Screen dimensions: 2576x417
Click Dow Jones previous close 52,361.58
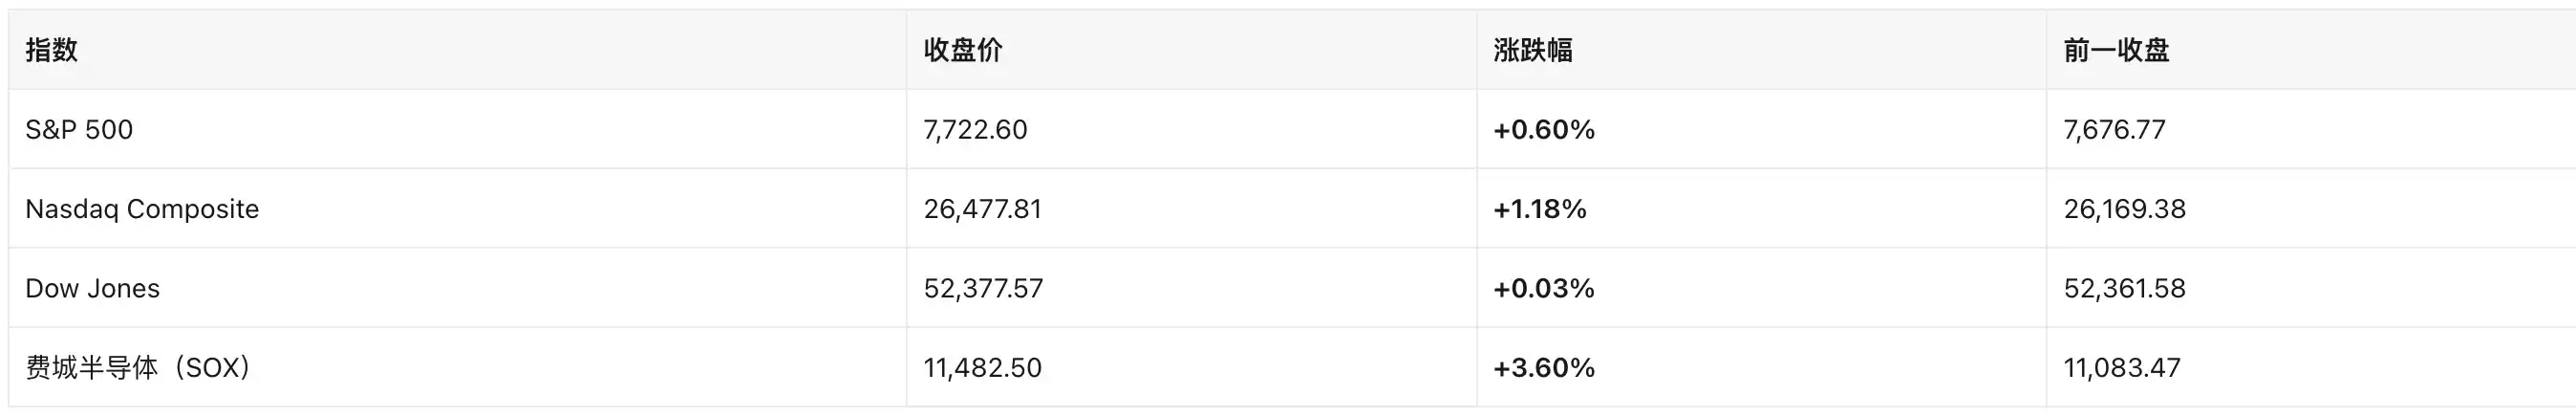click(2124, 288)
